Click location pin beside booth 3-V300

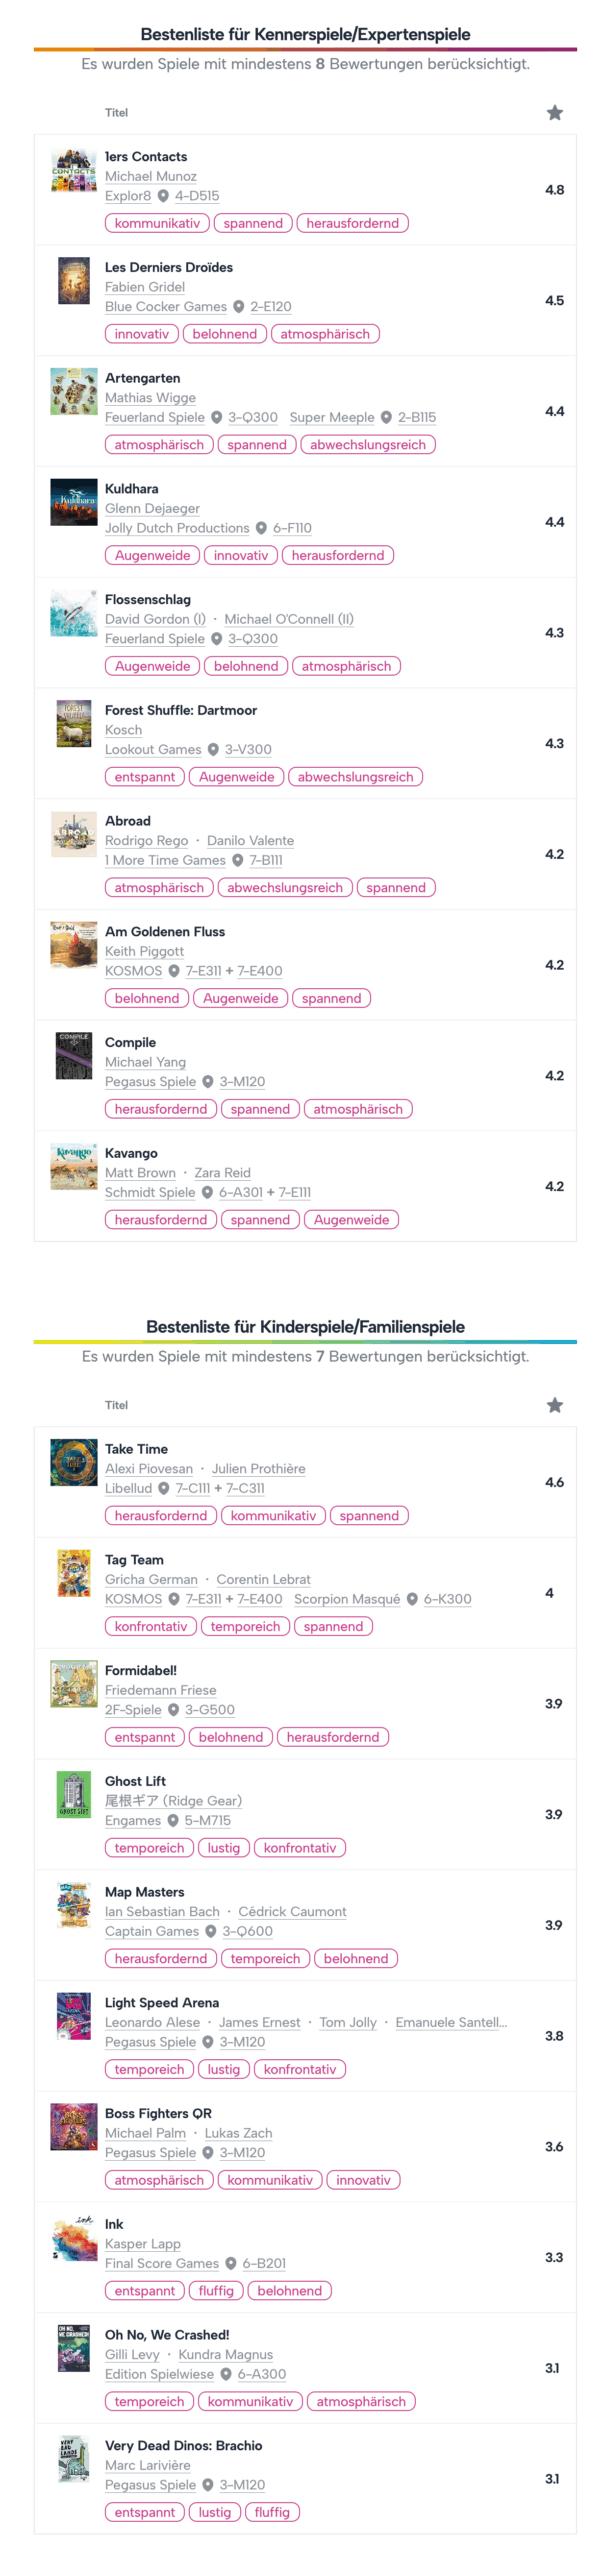[x=213, y=750]
